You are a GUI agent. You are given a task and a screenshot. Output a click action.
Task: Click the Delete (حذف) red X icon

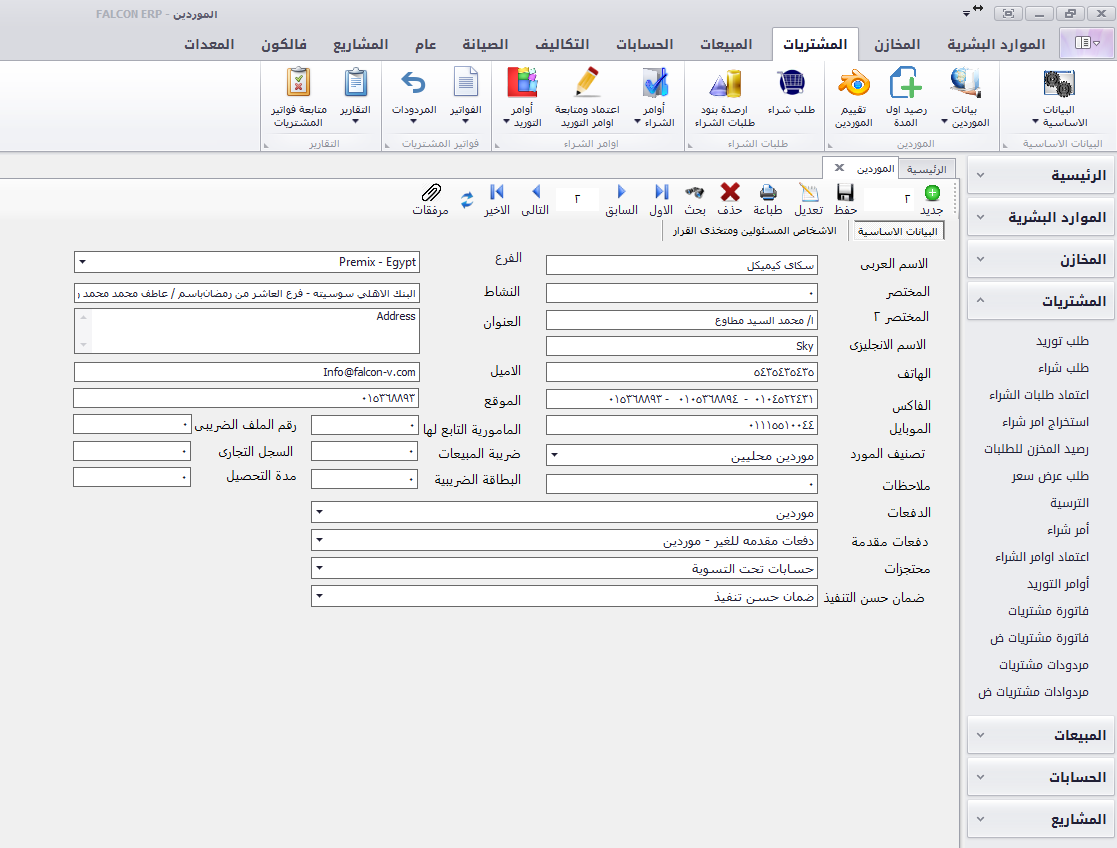730,193
